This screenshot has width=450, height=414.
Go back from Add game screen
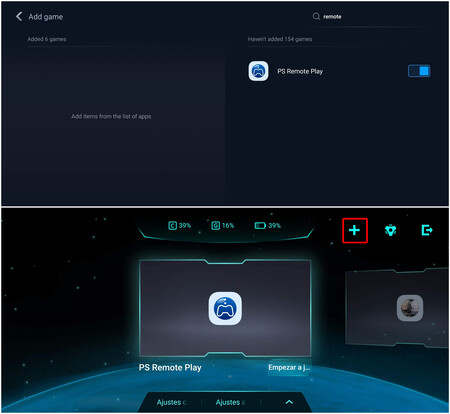click(19, 16)
